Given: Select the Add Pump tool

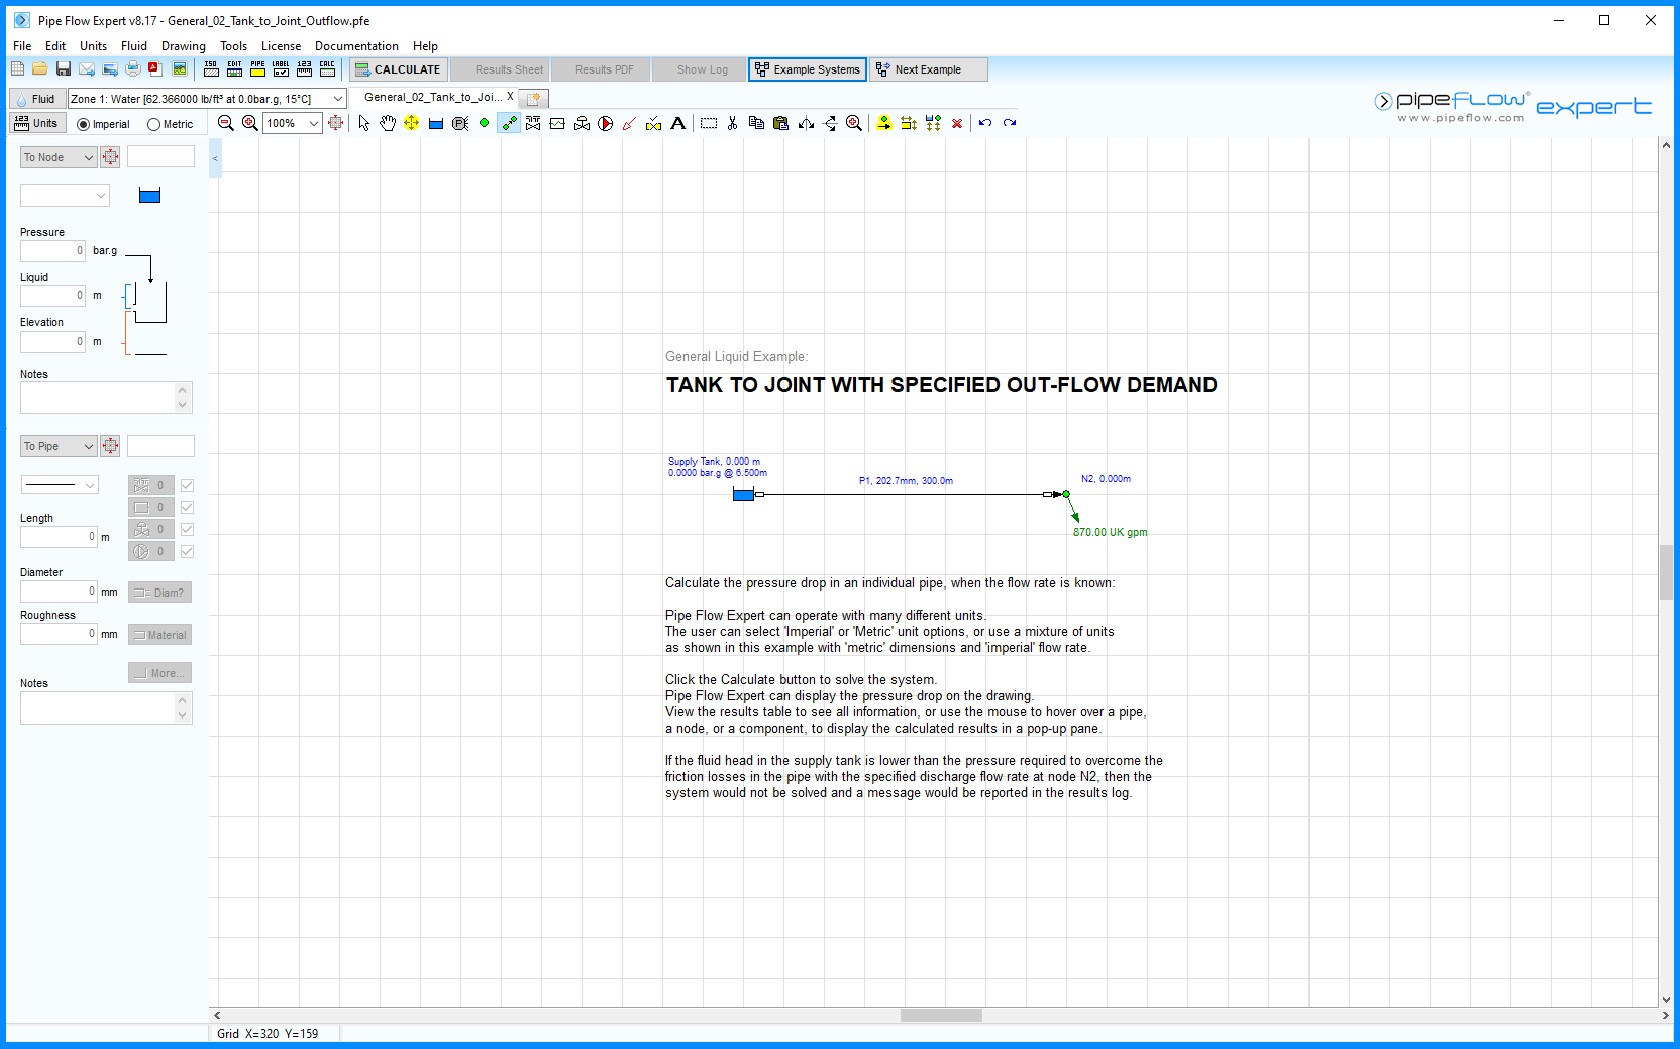Looking at the screenshot, I should coord(605,123).
